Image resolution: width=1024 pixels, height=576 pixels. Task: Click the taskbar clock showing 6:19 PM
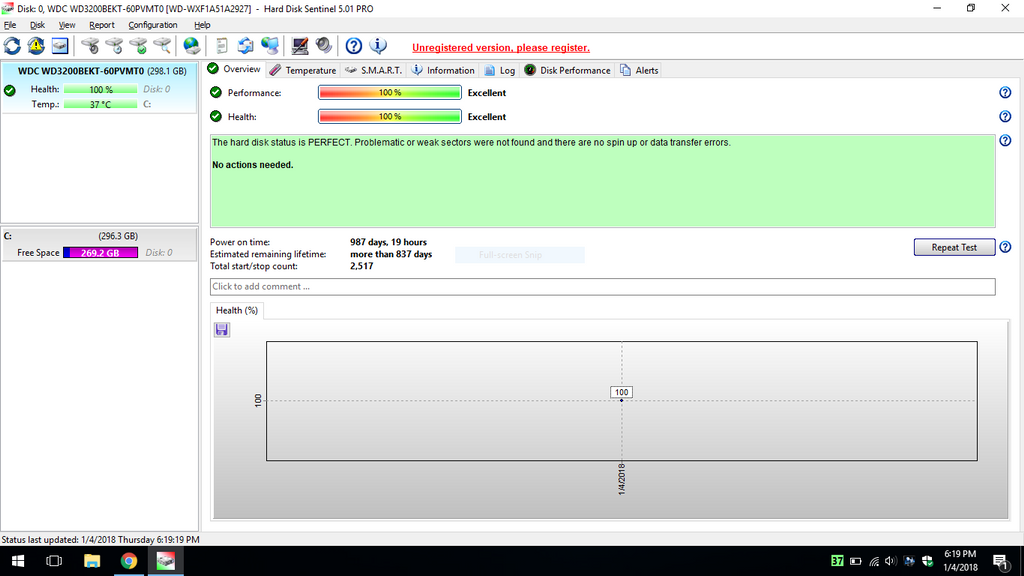(x=961, y=561)
